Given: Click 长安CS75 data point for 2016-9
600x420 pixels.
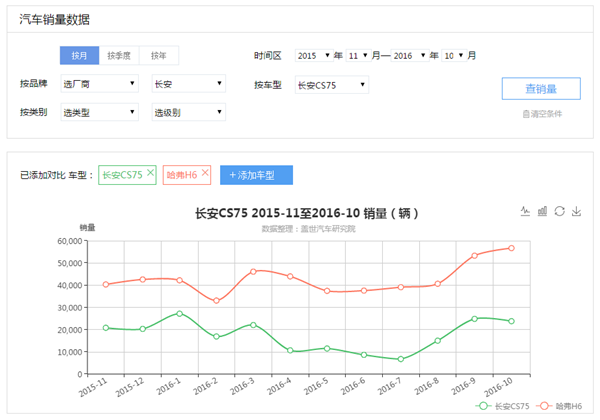Looking at the screenshot, I should [474, 319].
